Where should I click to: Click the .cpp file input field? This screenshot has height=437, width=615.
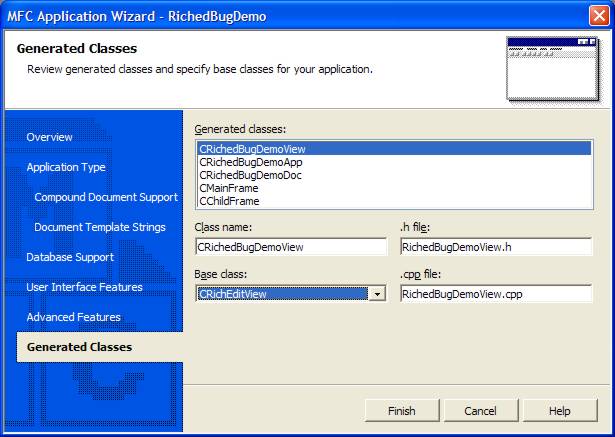496,294
